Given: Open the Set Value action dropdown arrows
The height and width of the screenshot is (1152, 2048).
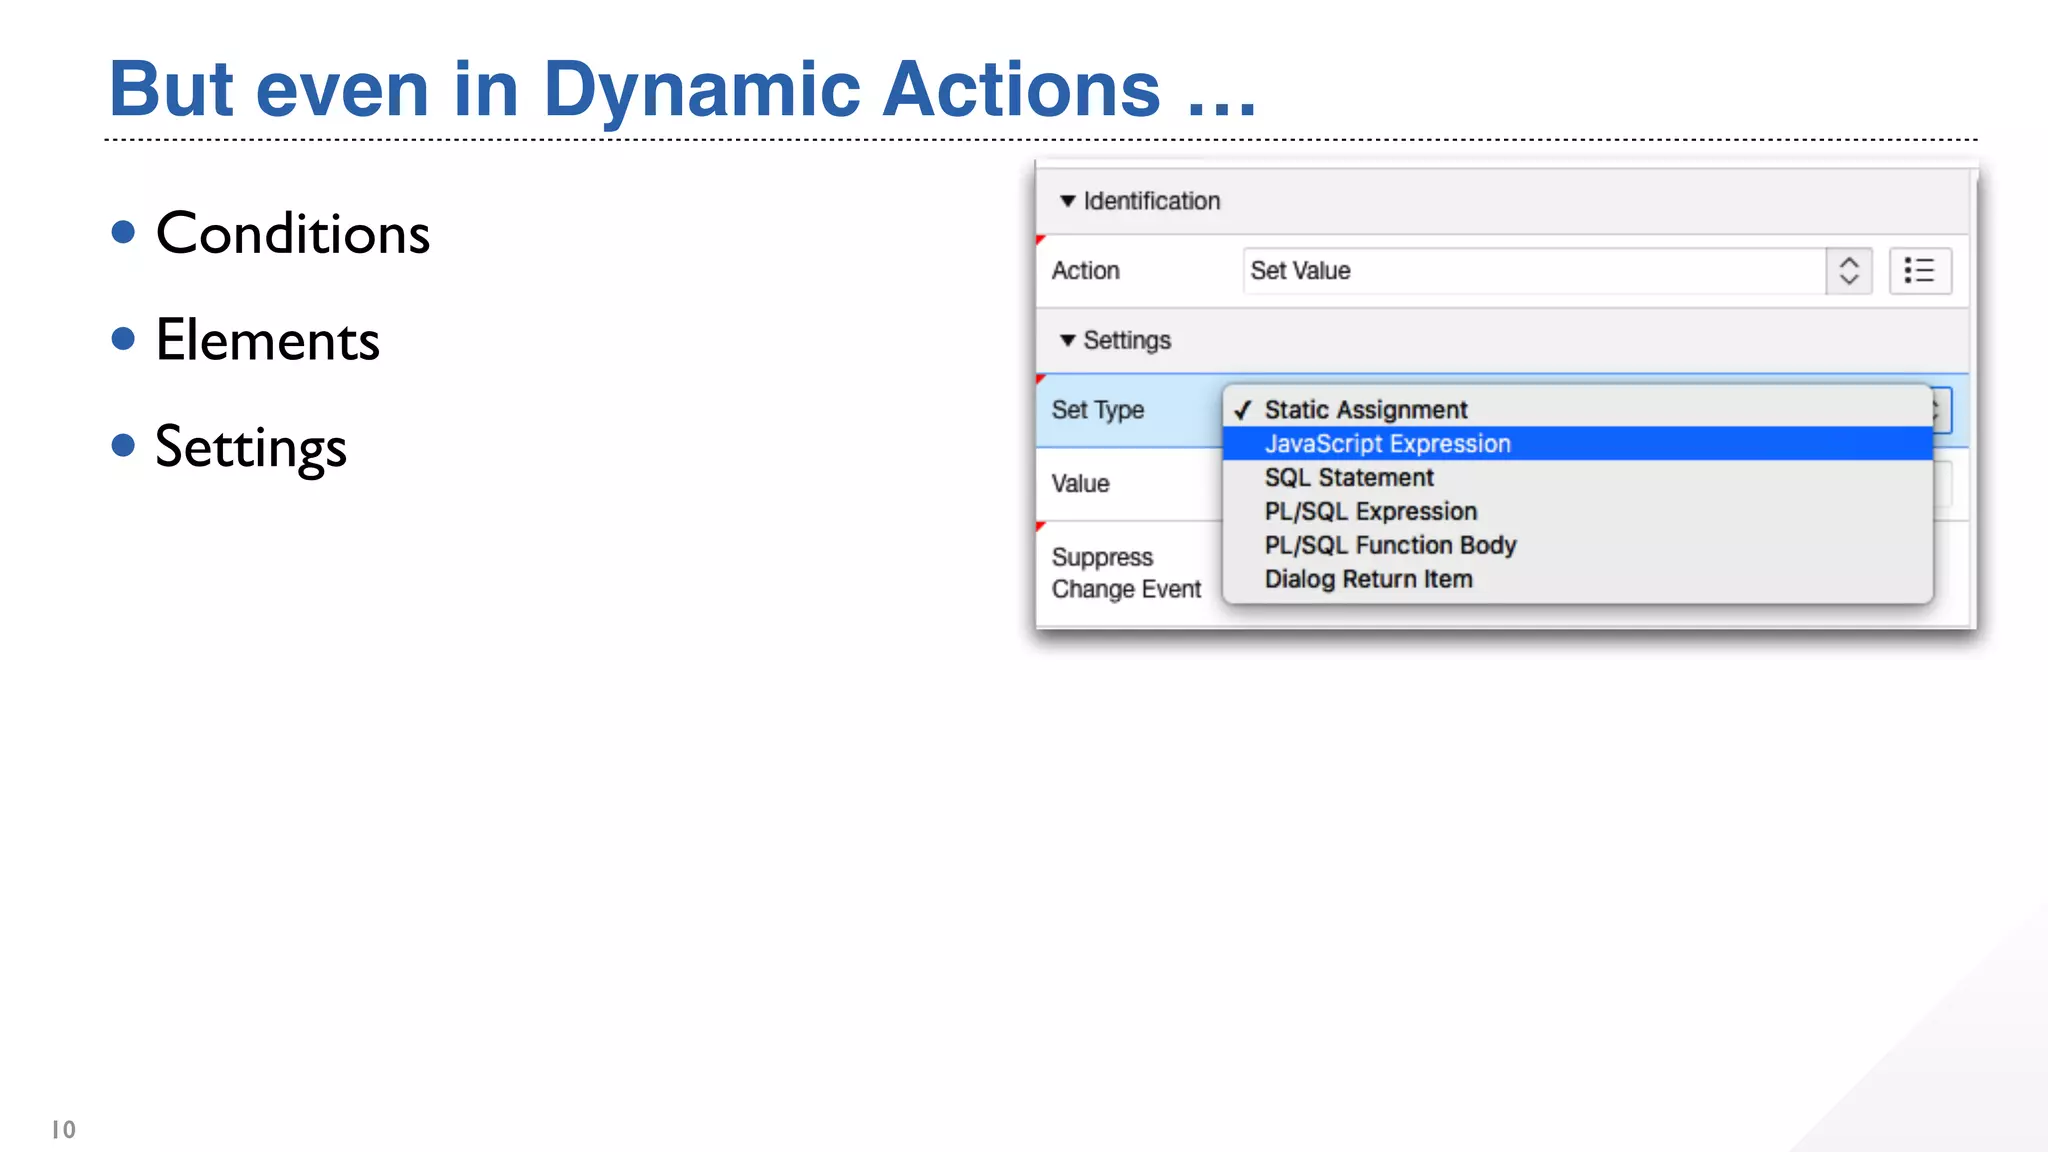Looking at the screenshot, I should pyautogui.click(x=1848, y=271).
